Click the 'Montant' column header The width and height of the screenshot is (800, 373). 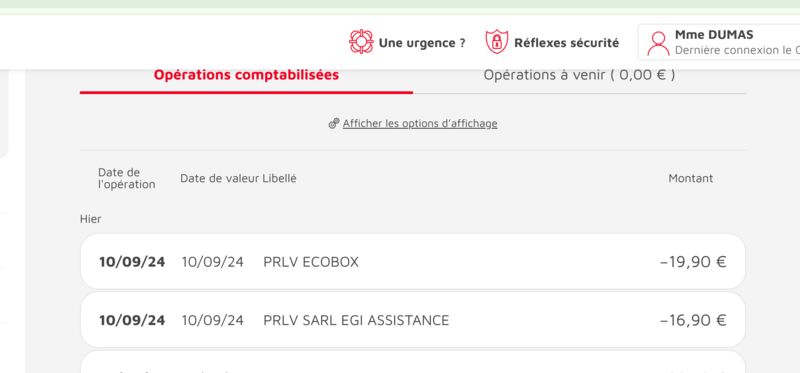point(691,179)
